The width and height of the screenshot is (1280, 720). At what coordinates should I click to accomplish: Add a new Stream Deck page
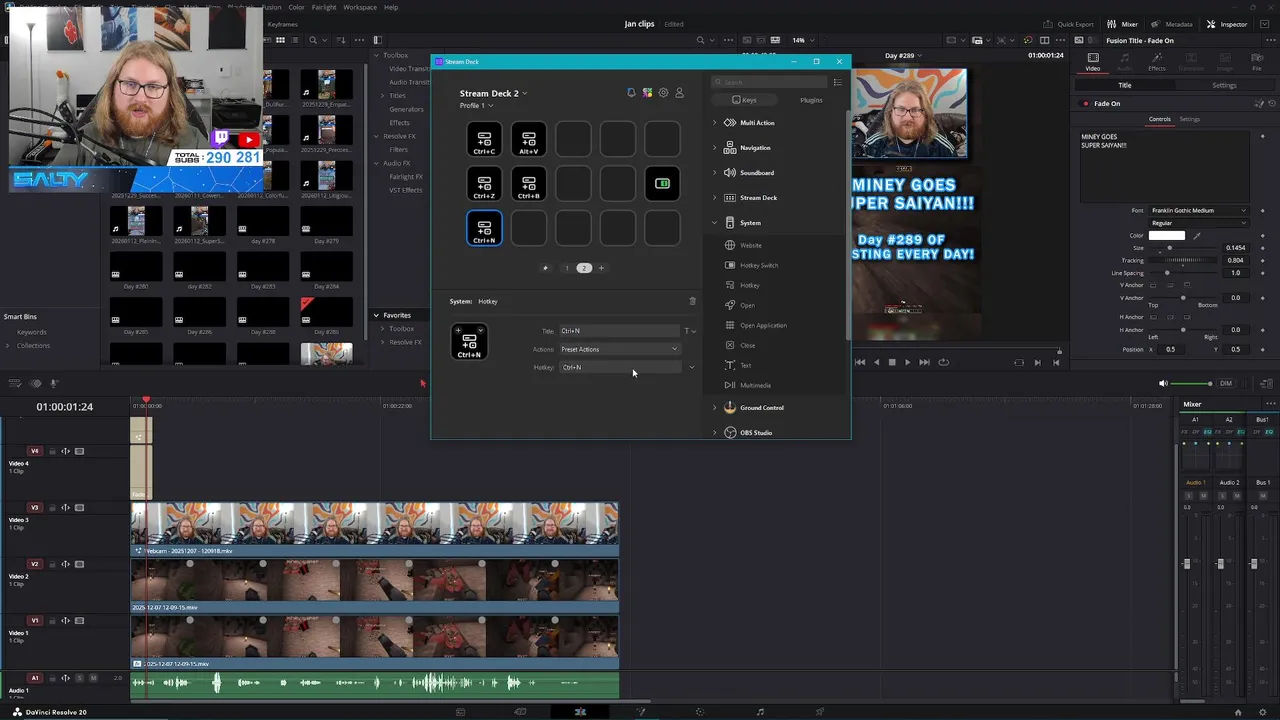pos(601,268)
